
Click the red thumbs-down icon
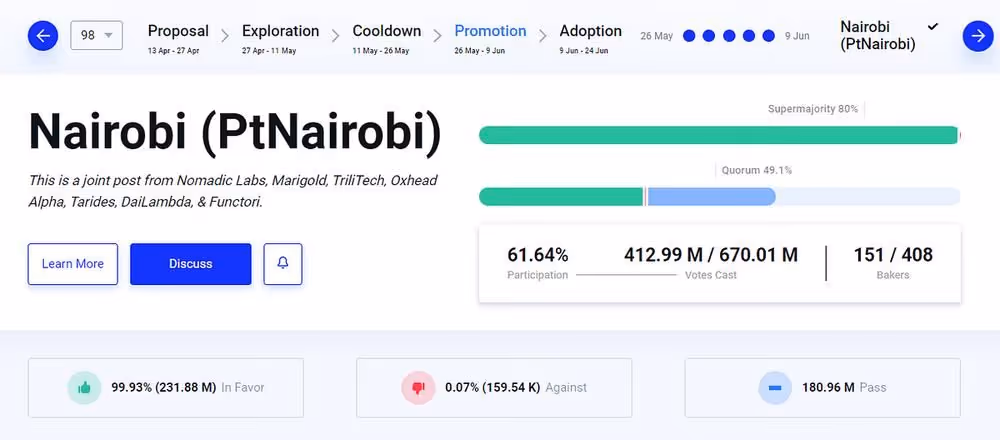point(418,388)
